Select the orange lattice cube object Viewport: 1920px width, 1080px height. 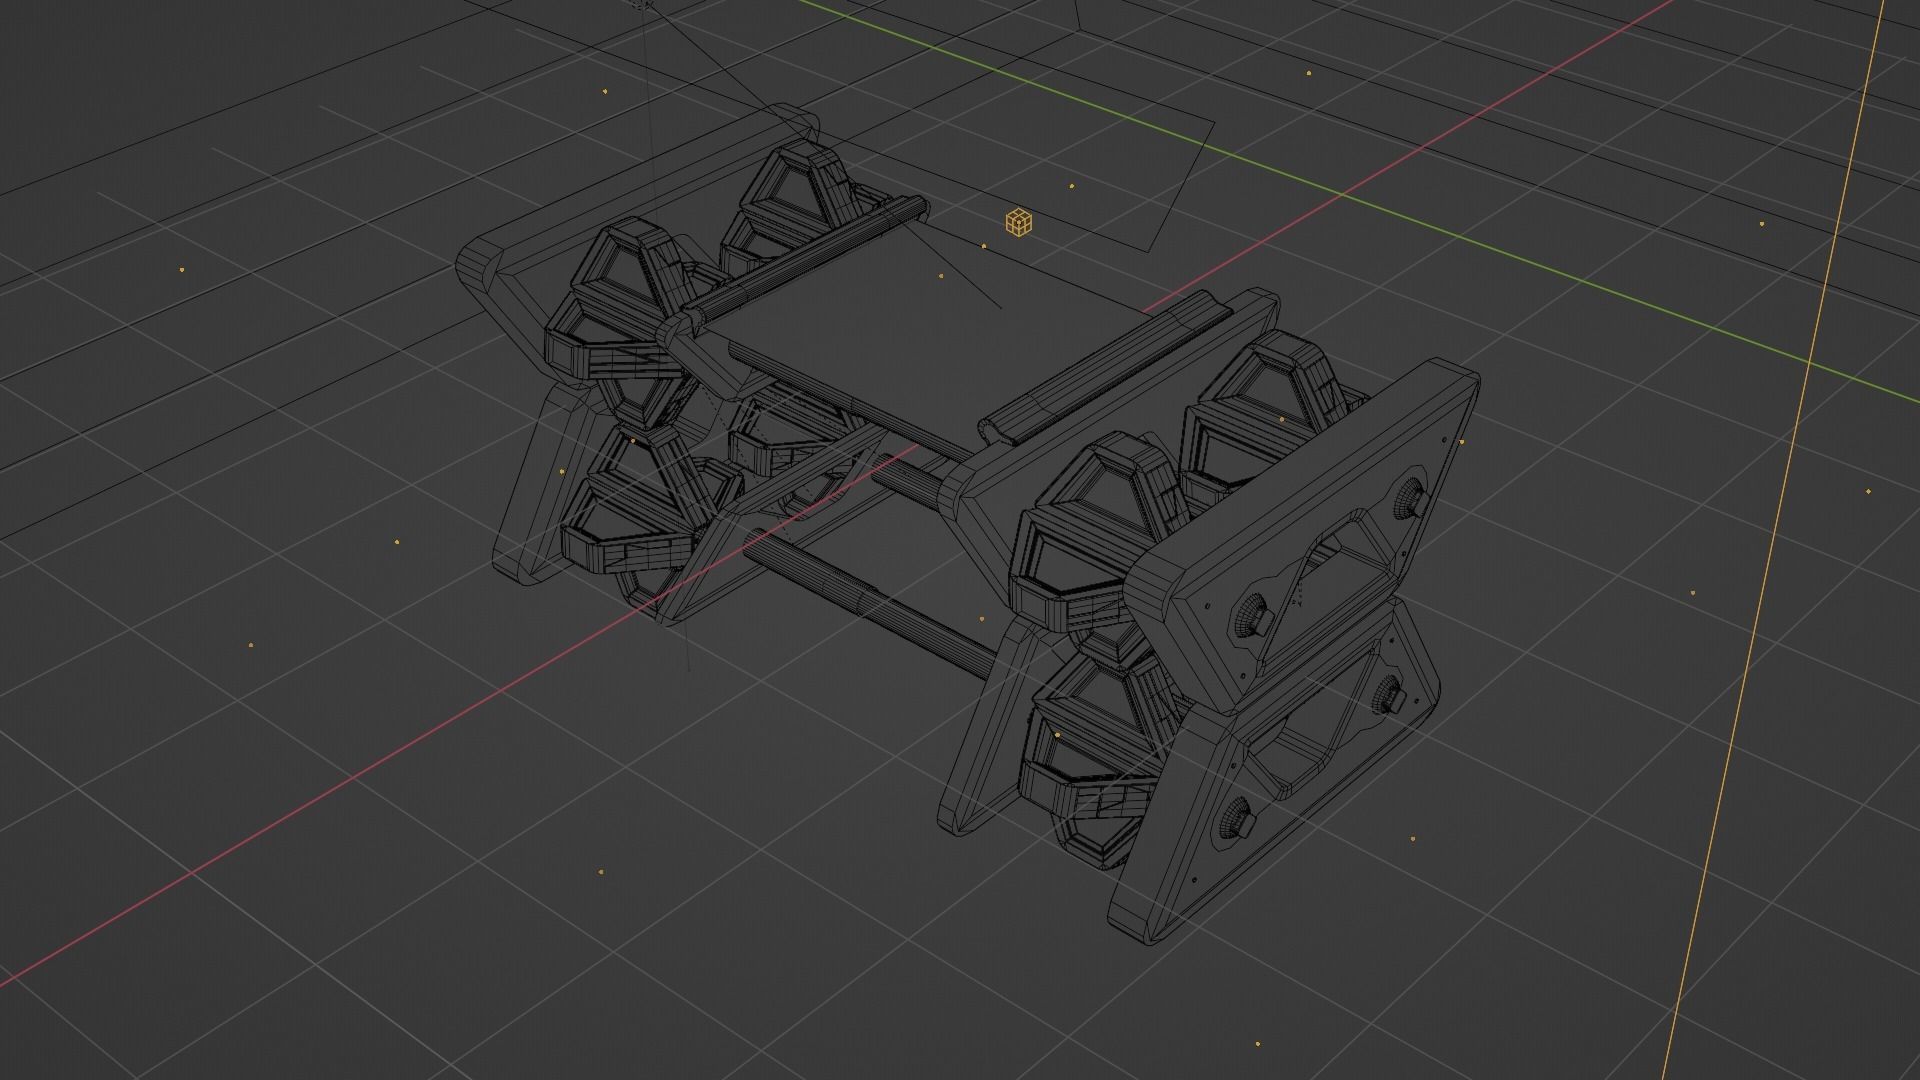click(x=1018, y=222)
